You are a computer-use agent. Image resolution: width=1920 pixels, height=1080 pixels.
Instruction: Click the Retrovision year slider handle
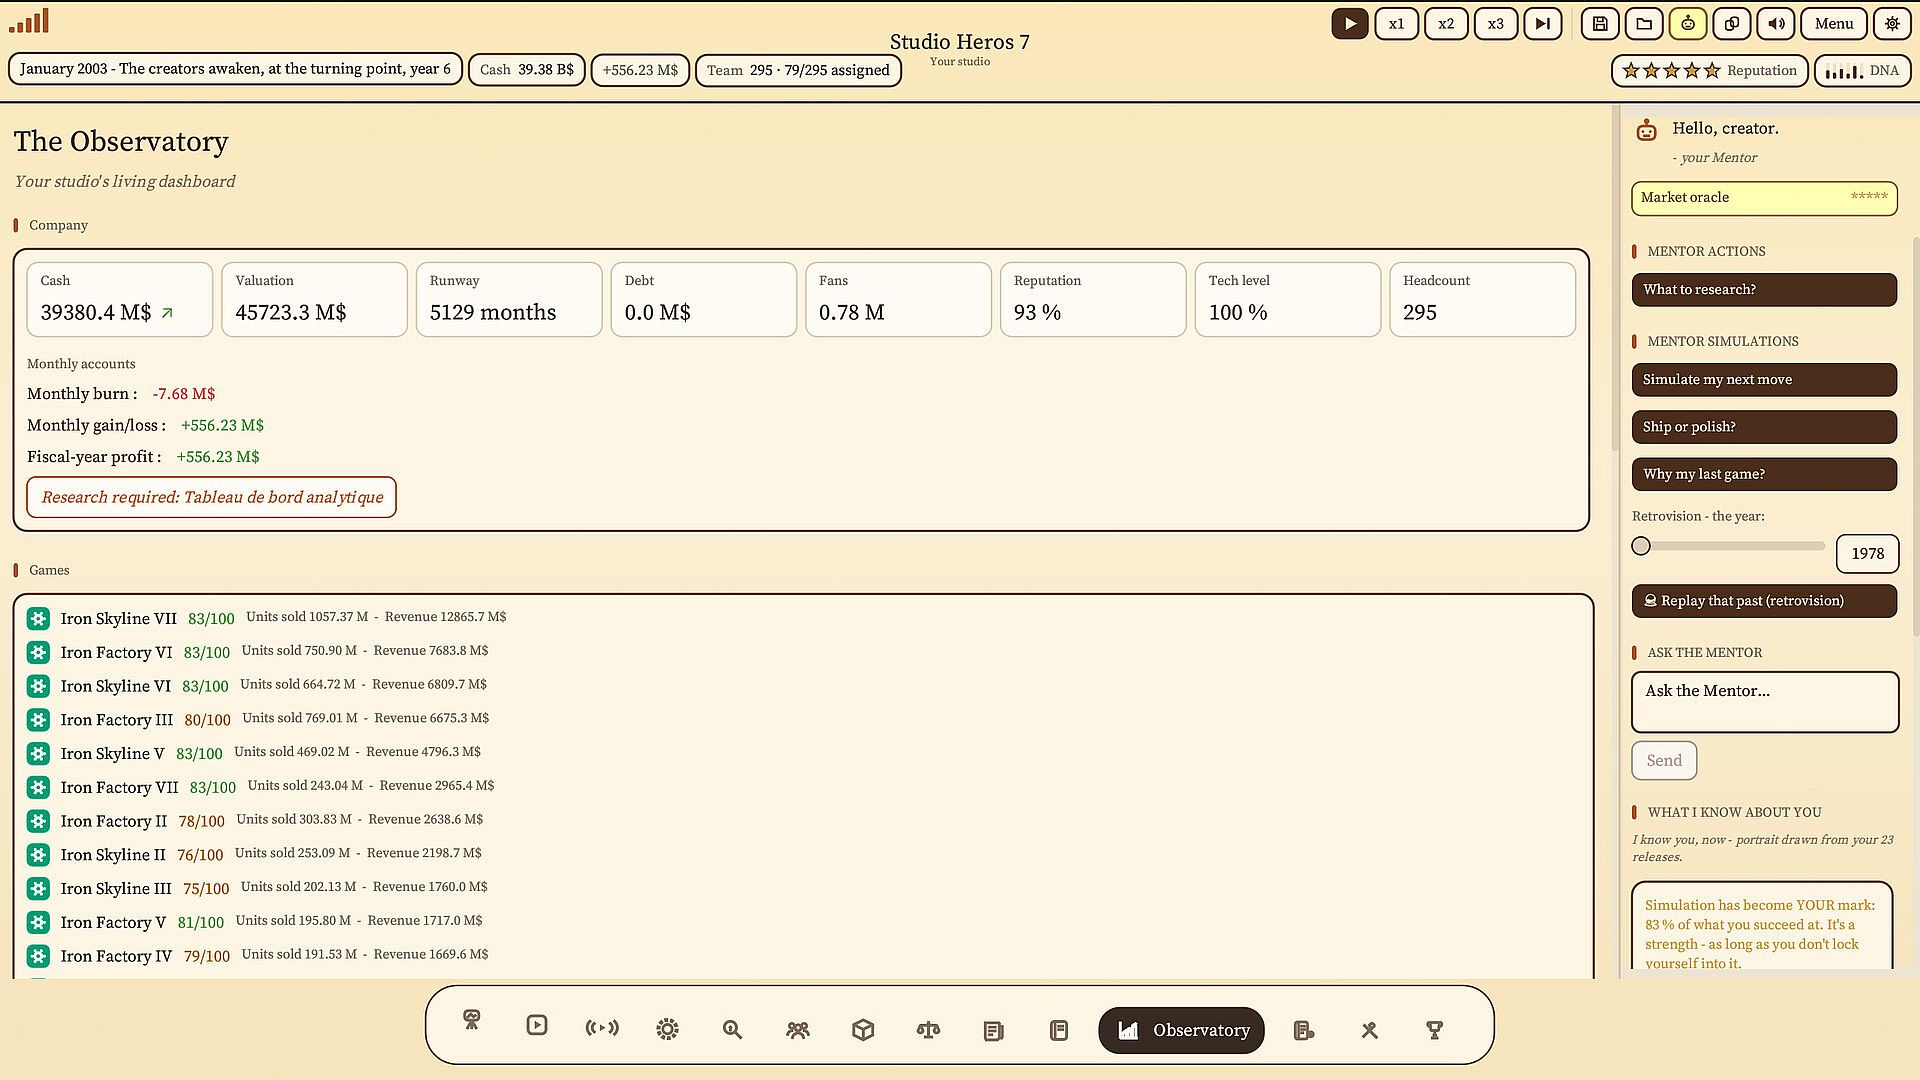1641,546
